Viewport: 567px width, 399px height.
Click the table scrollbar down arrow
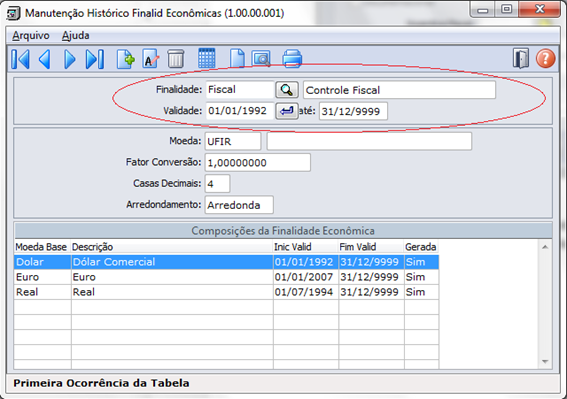545,361
